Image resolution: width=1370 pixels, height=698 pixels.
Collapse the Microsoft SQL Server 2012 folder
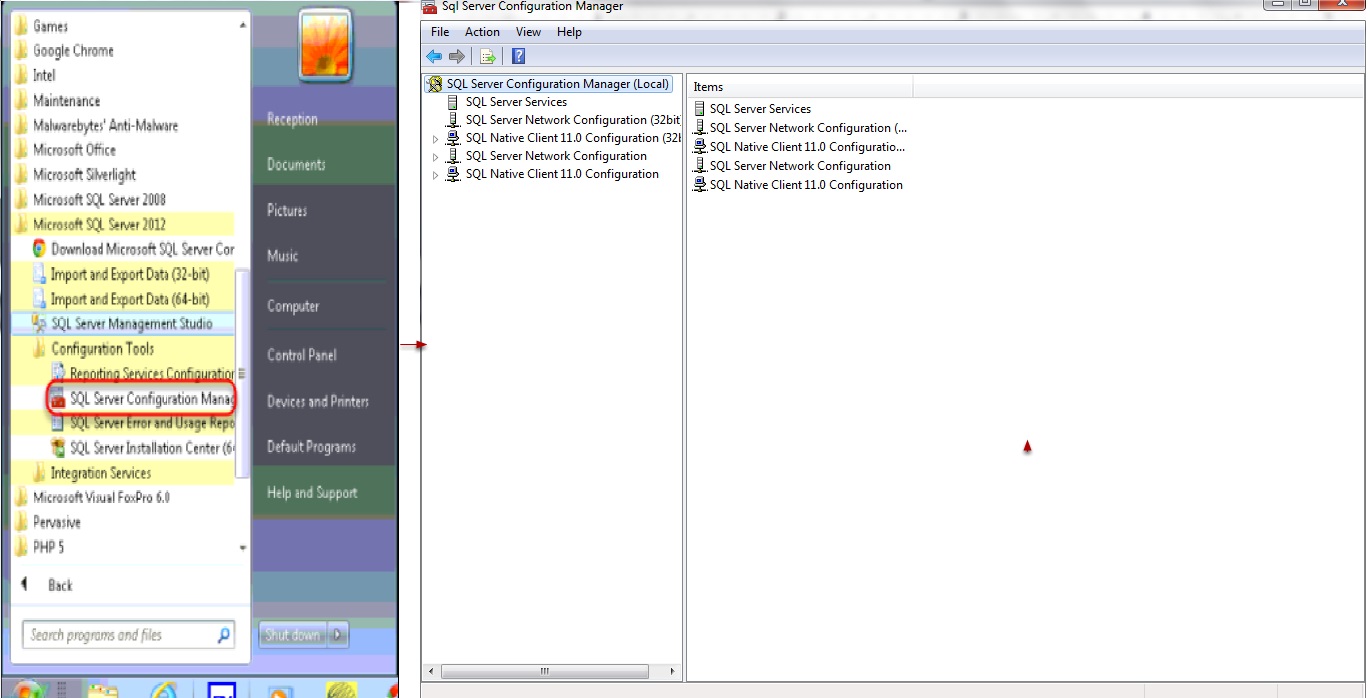(99, 225)
